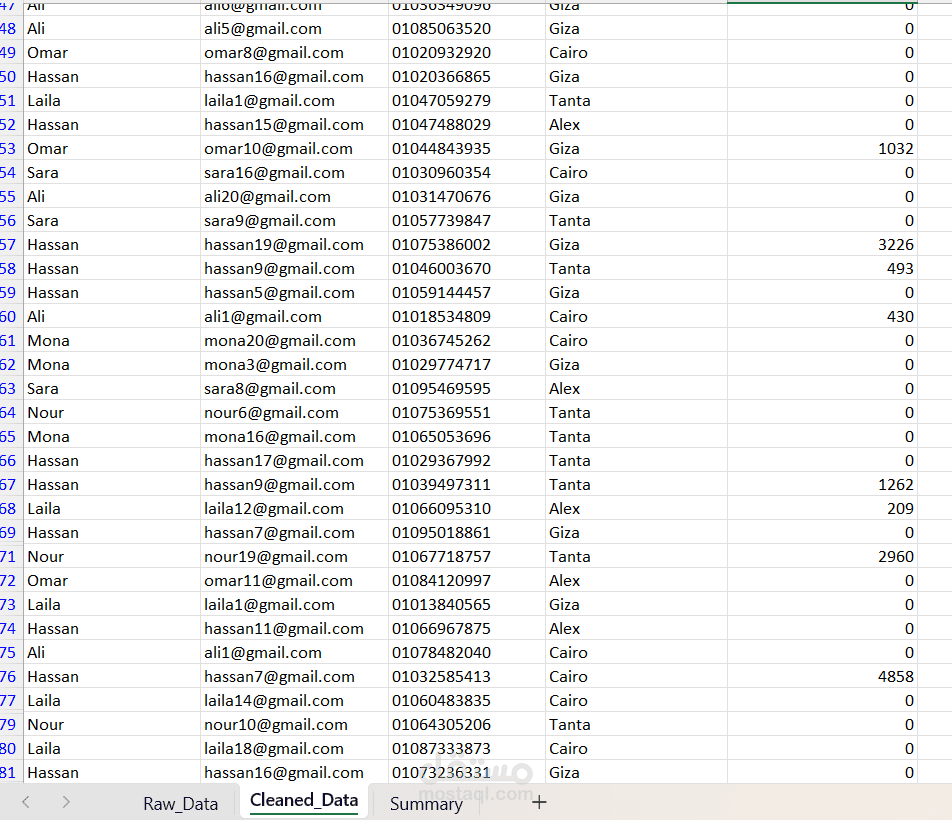Click the value 4858 cell

coord(822,677)
